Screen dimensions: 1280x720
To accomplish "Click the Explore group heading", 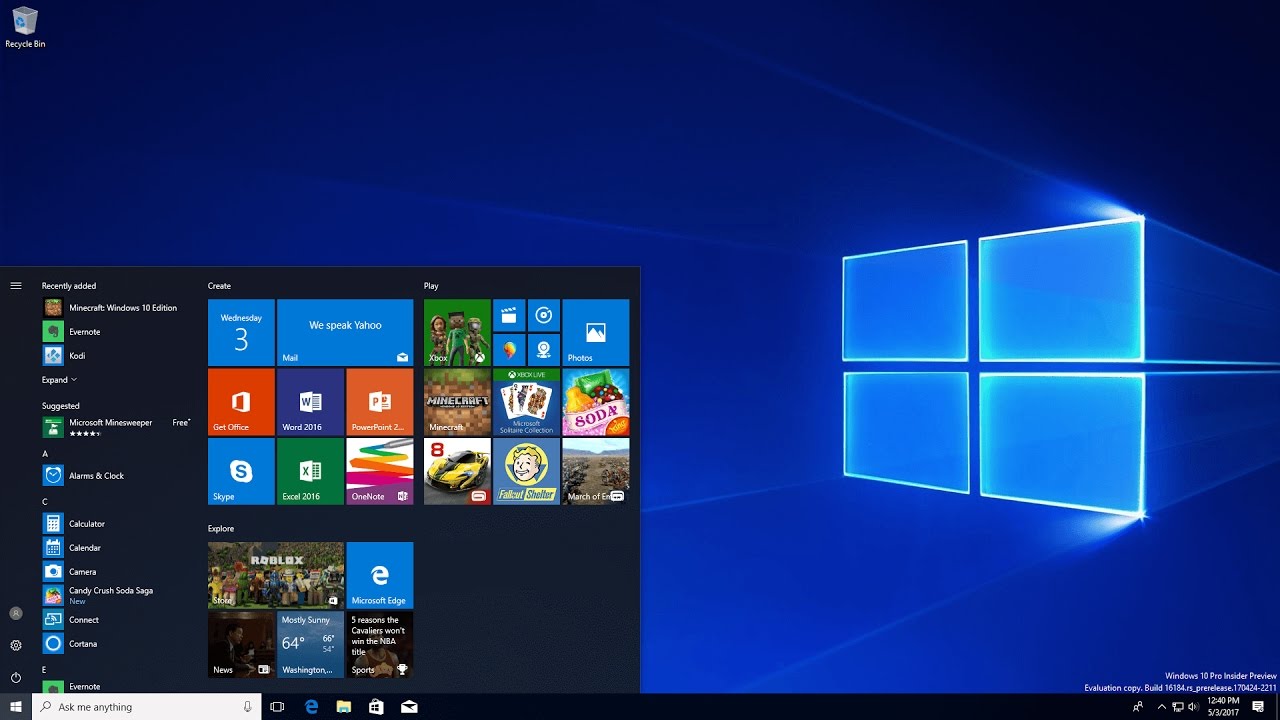I will tap(221, 528).
